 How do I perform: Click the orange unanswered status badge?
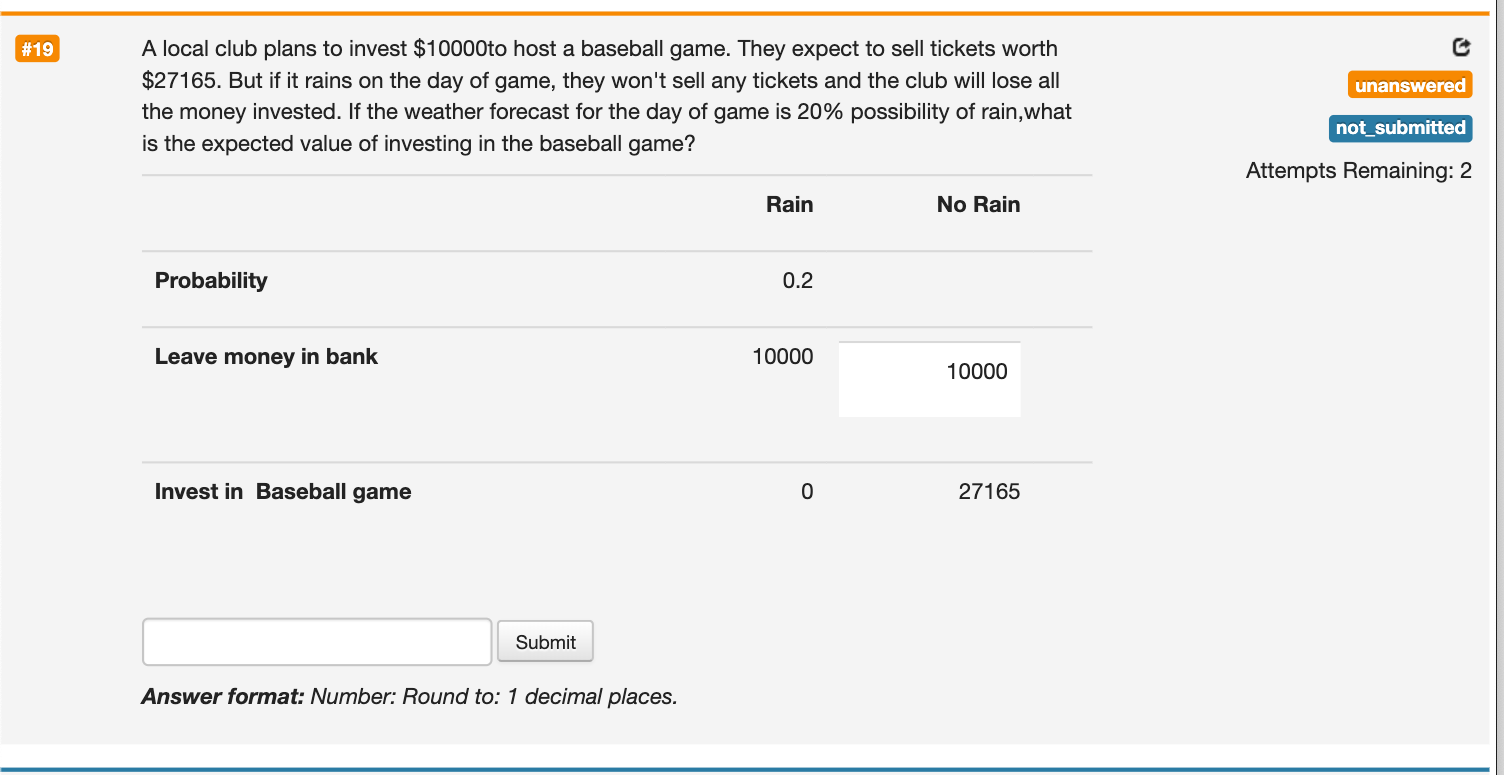[x=1410, y=85]
